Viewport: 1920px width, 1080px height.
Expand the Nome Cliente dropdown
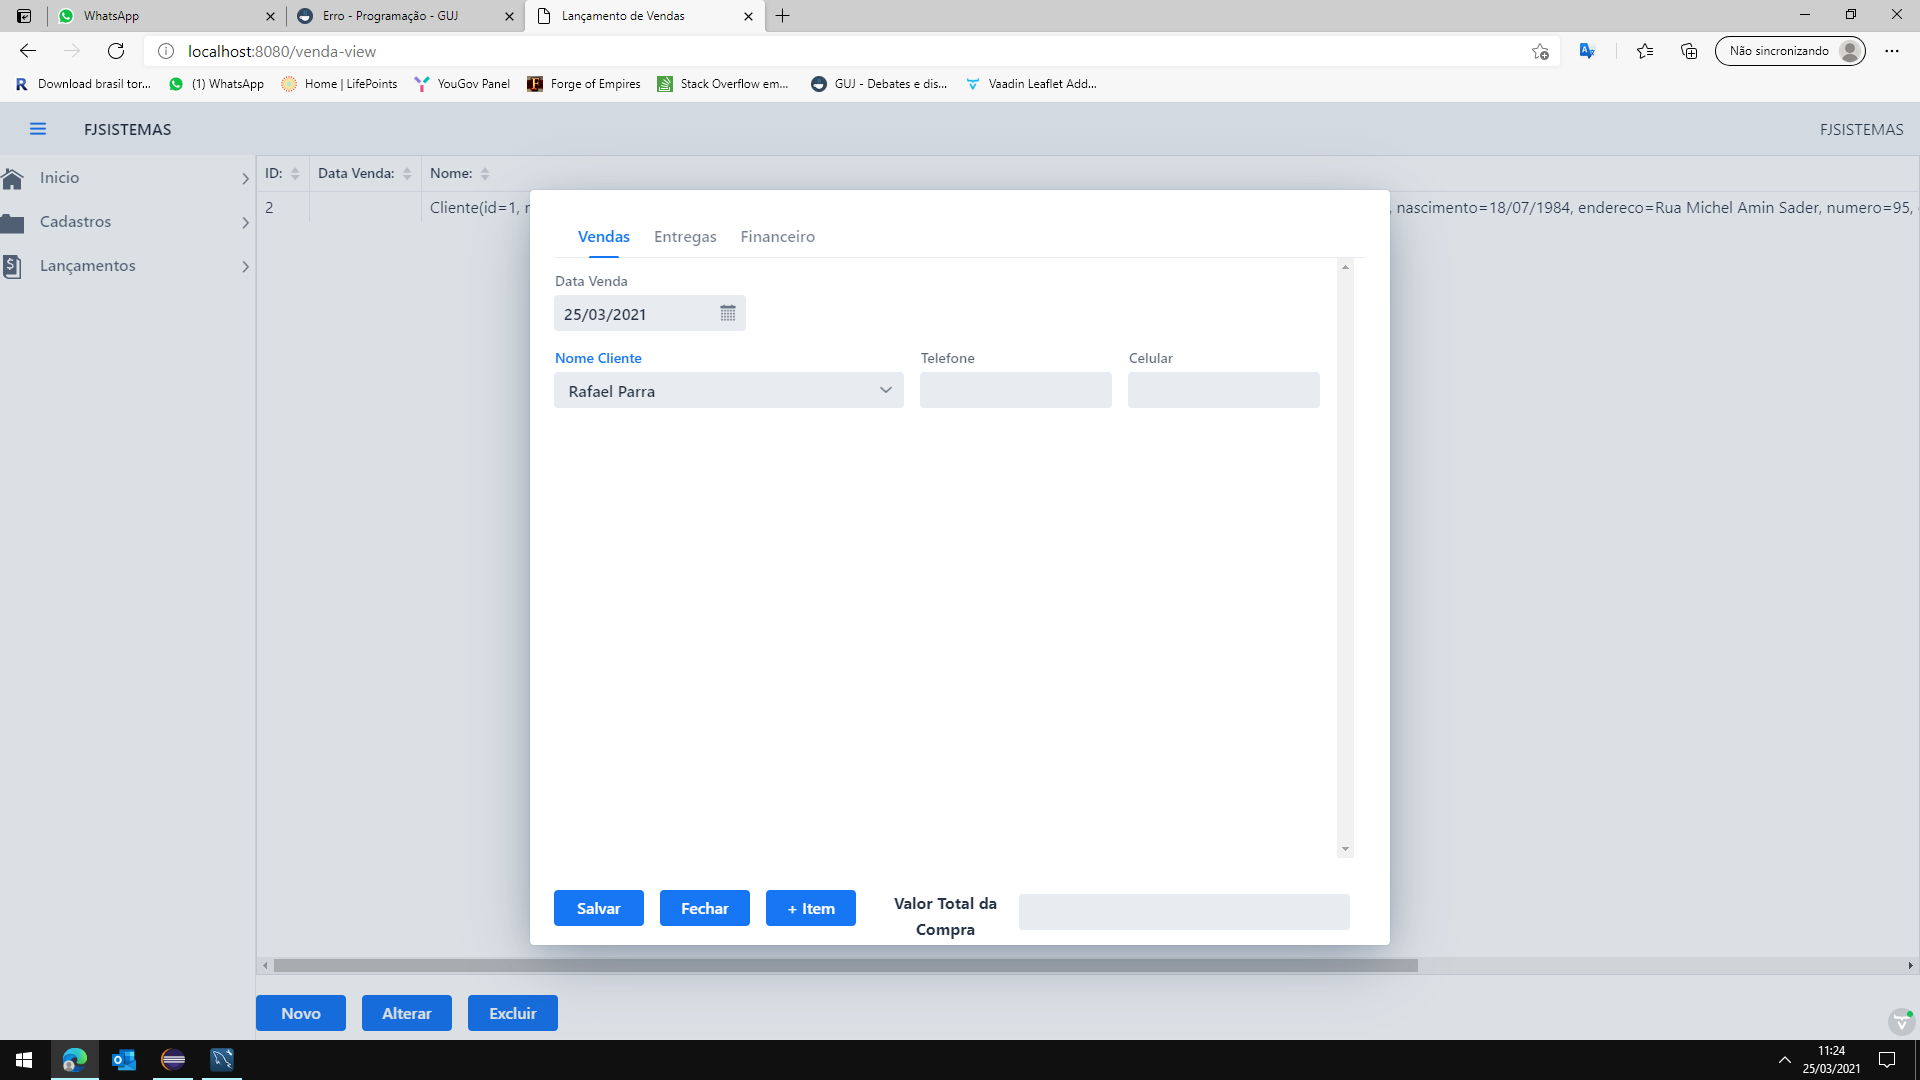[x=885, y=390]
